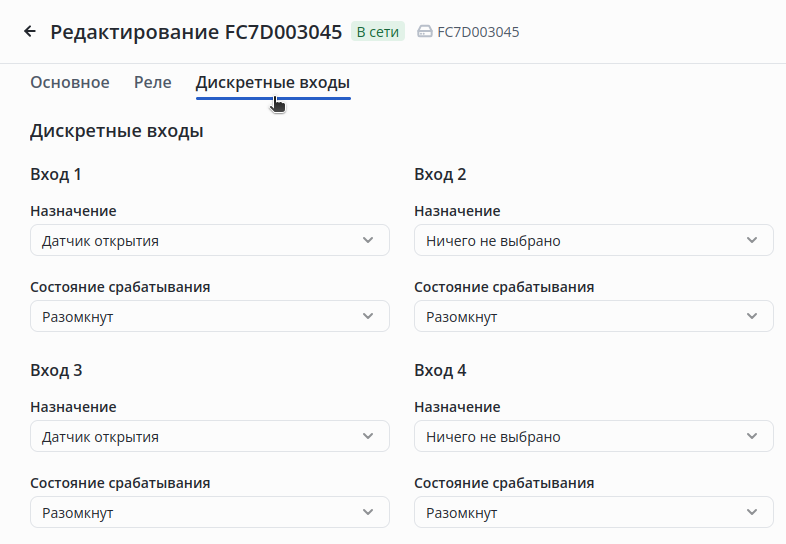Click the FC7D003045 device ID label
The width and height of the screenshot is (786, 544).
pos(478,32)
